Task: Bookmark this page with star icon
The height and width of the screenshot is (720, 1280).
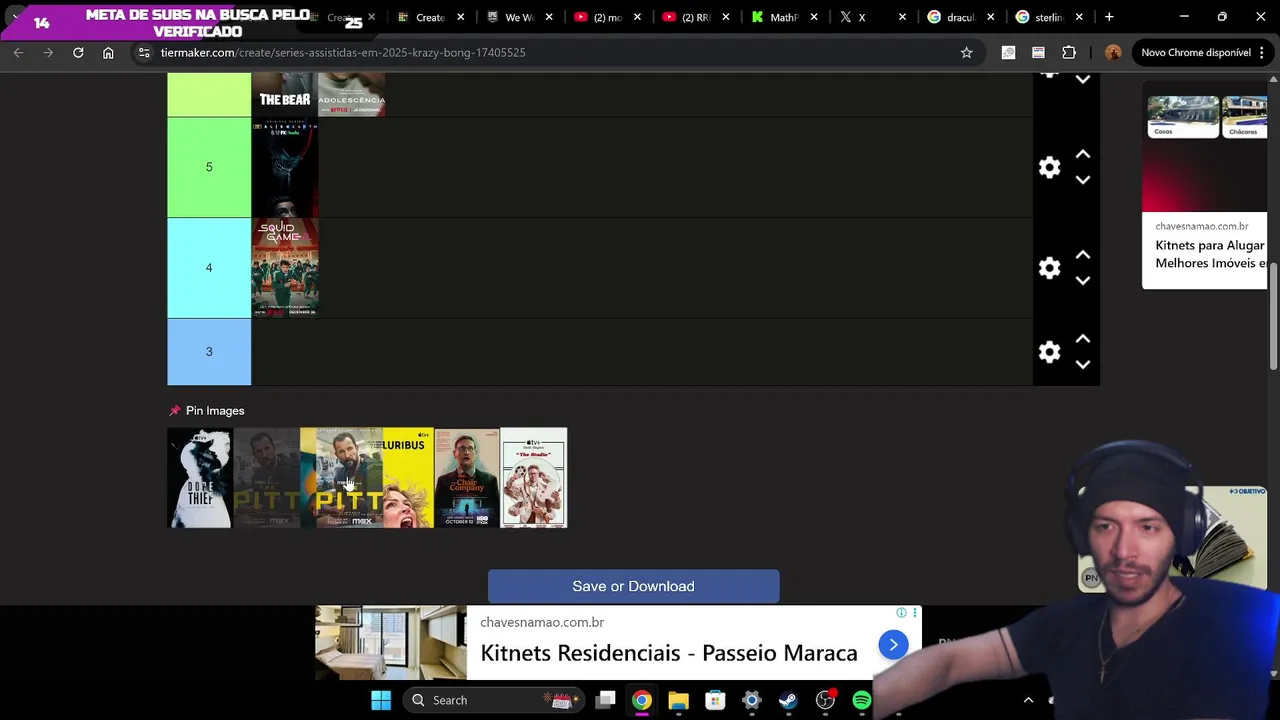Action: tap(966, 52)
